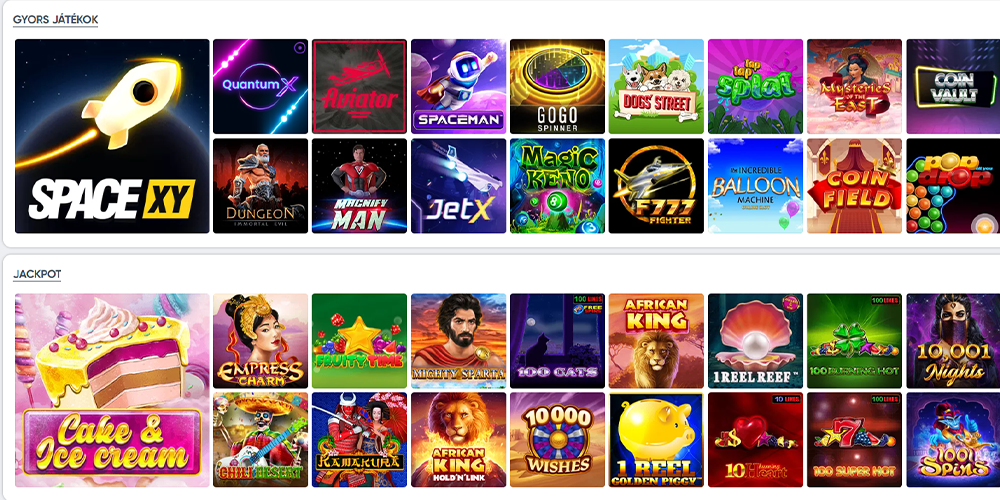This screenshot has width=1000, height=500.
Task: Open the 10000 Wishes slot
Action: 557,439
